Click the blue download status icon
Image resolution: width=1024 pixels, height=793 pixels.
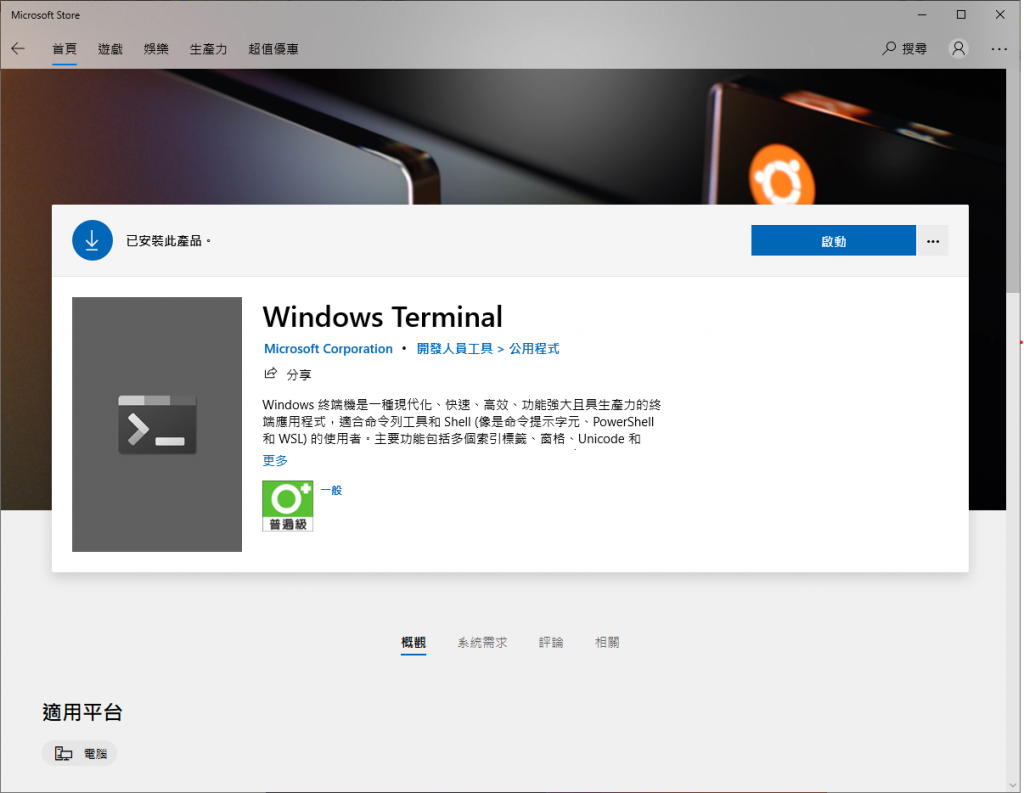click(92, 240)
